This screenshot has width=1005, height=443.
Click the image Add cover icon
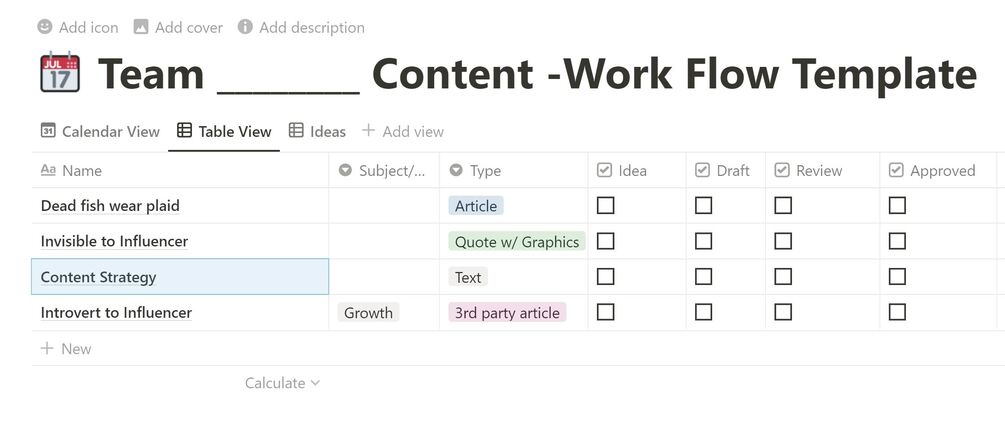[x=141, y=27]
